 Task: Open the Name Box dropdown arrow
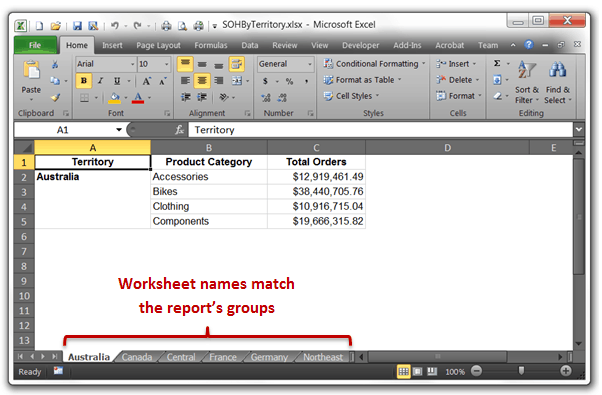(119, 130)
